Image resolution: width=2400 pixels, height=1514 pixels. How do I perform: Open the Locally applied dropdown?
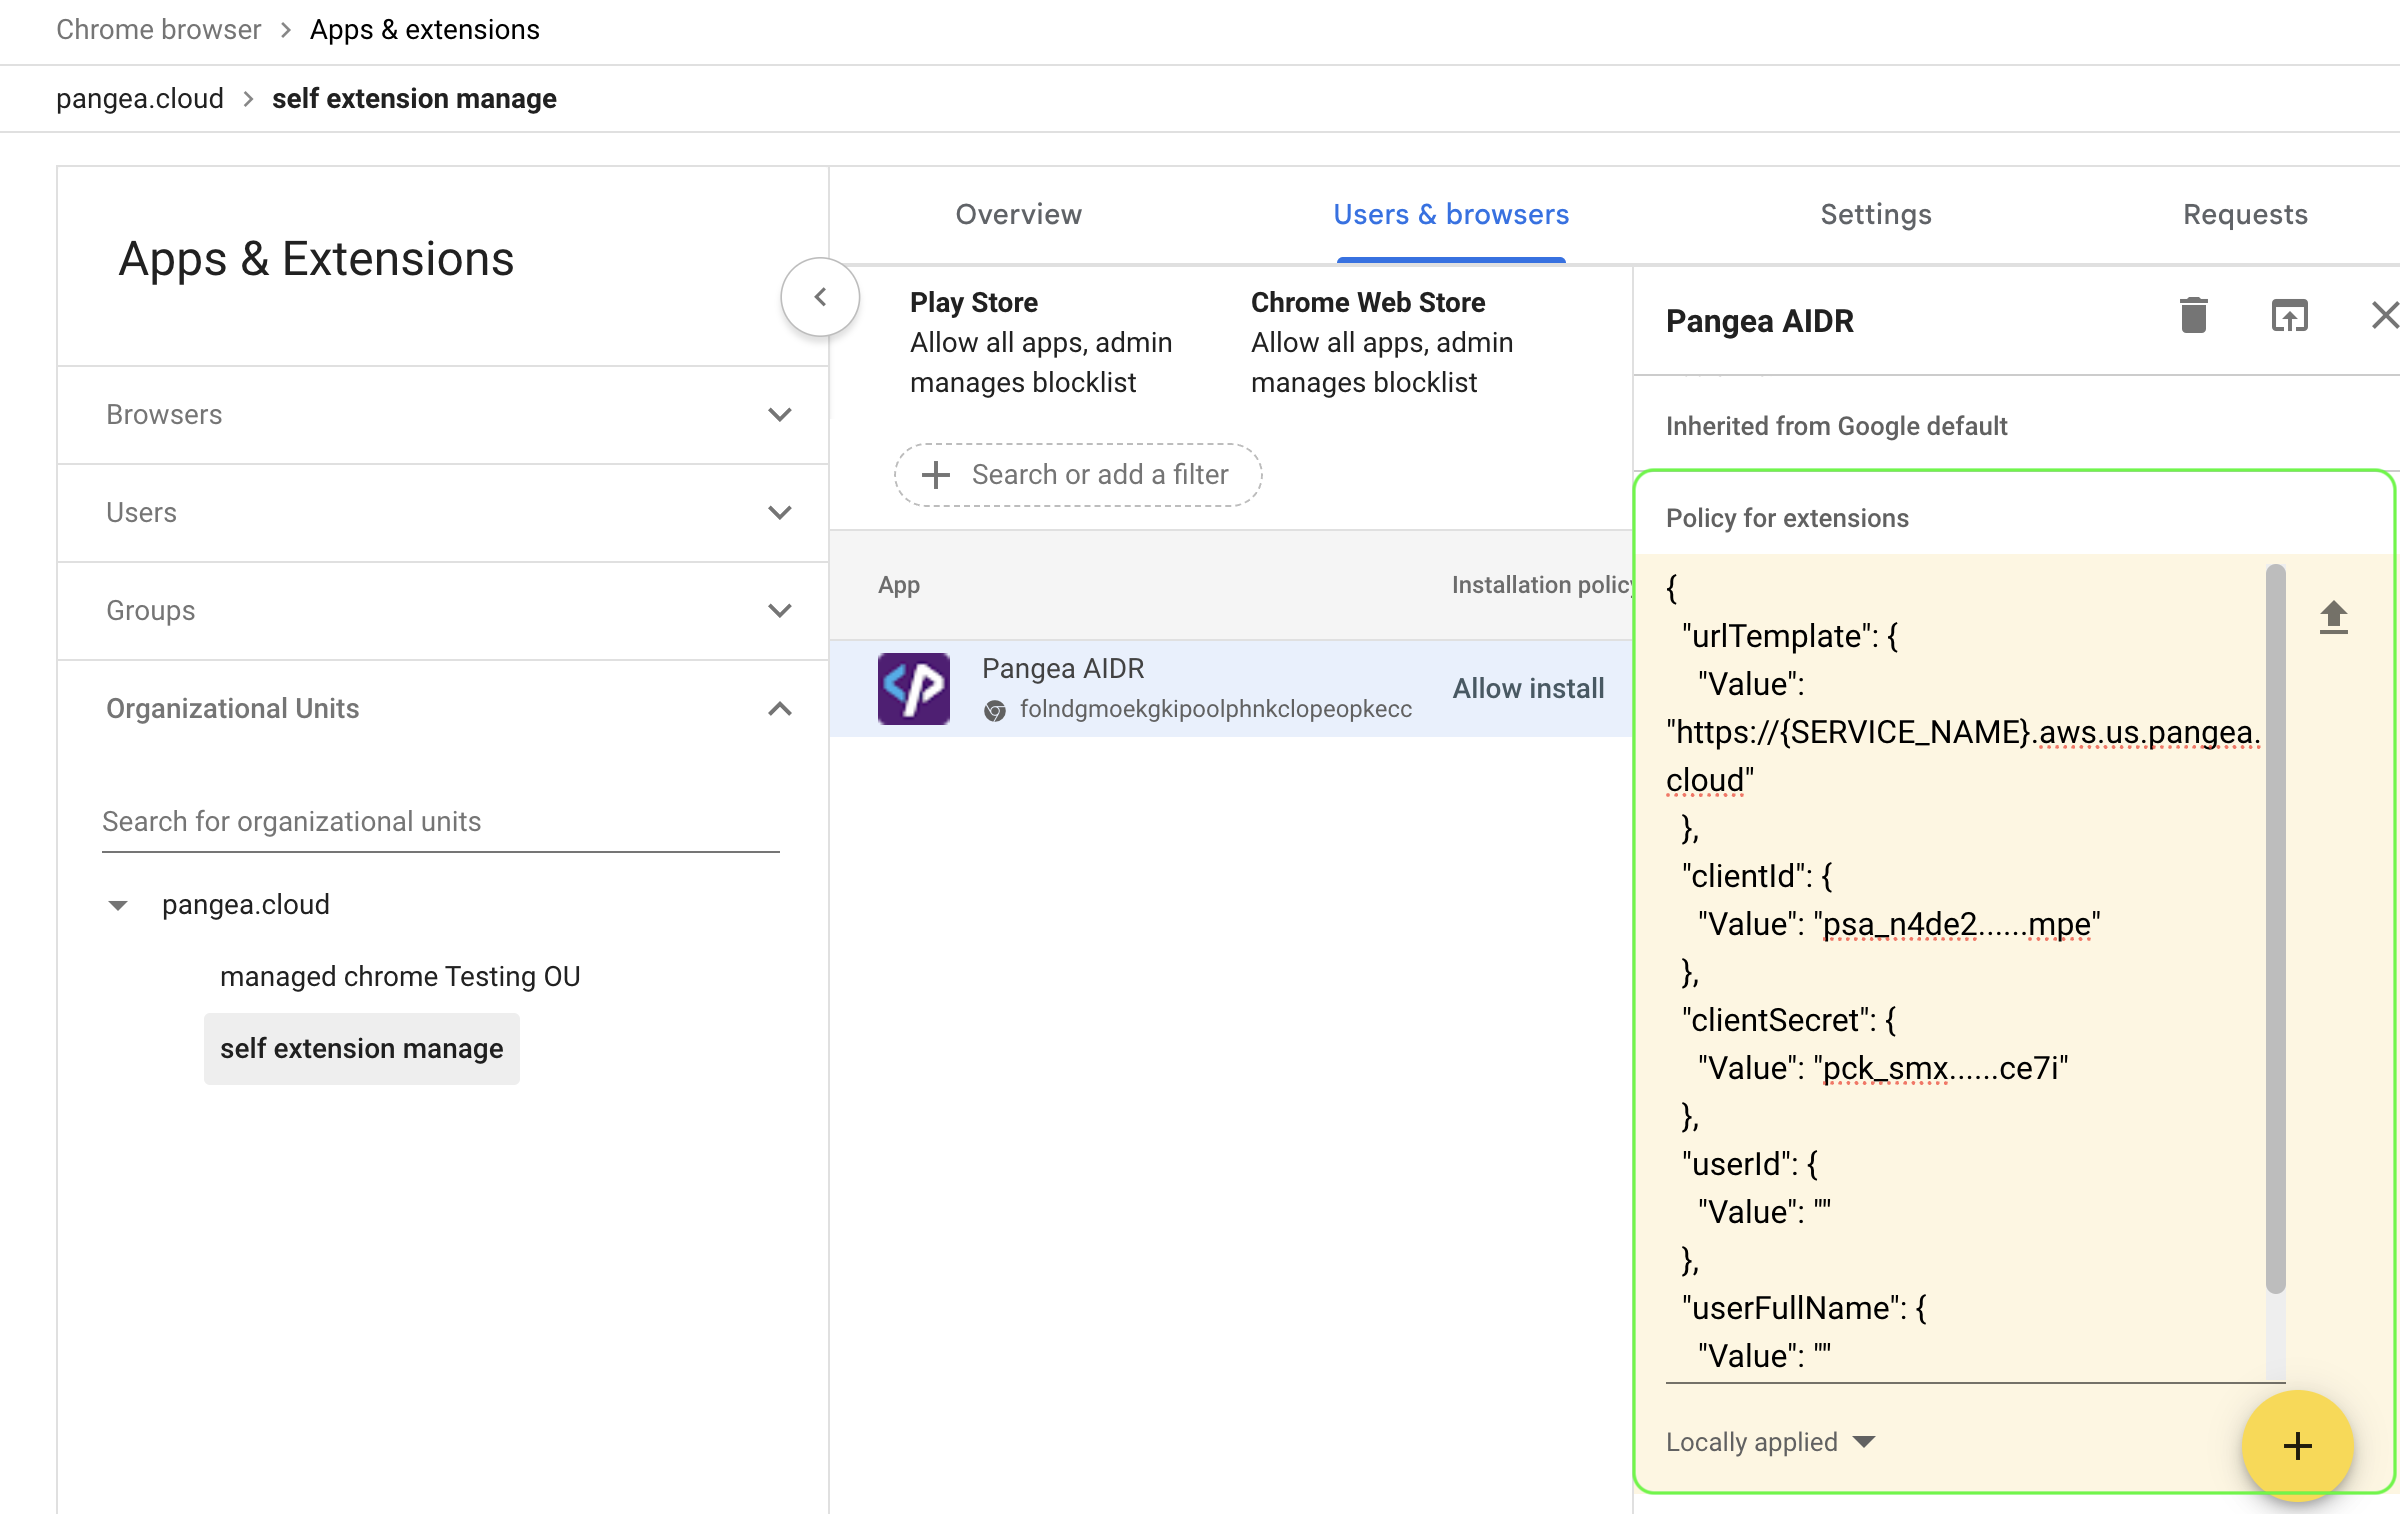click(1770, 1442)
